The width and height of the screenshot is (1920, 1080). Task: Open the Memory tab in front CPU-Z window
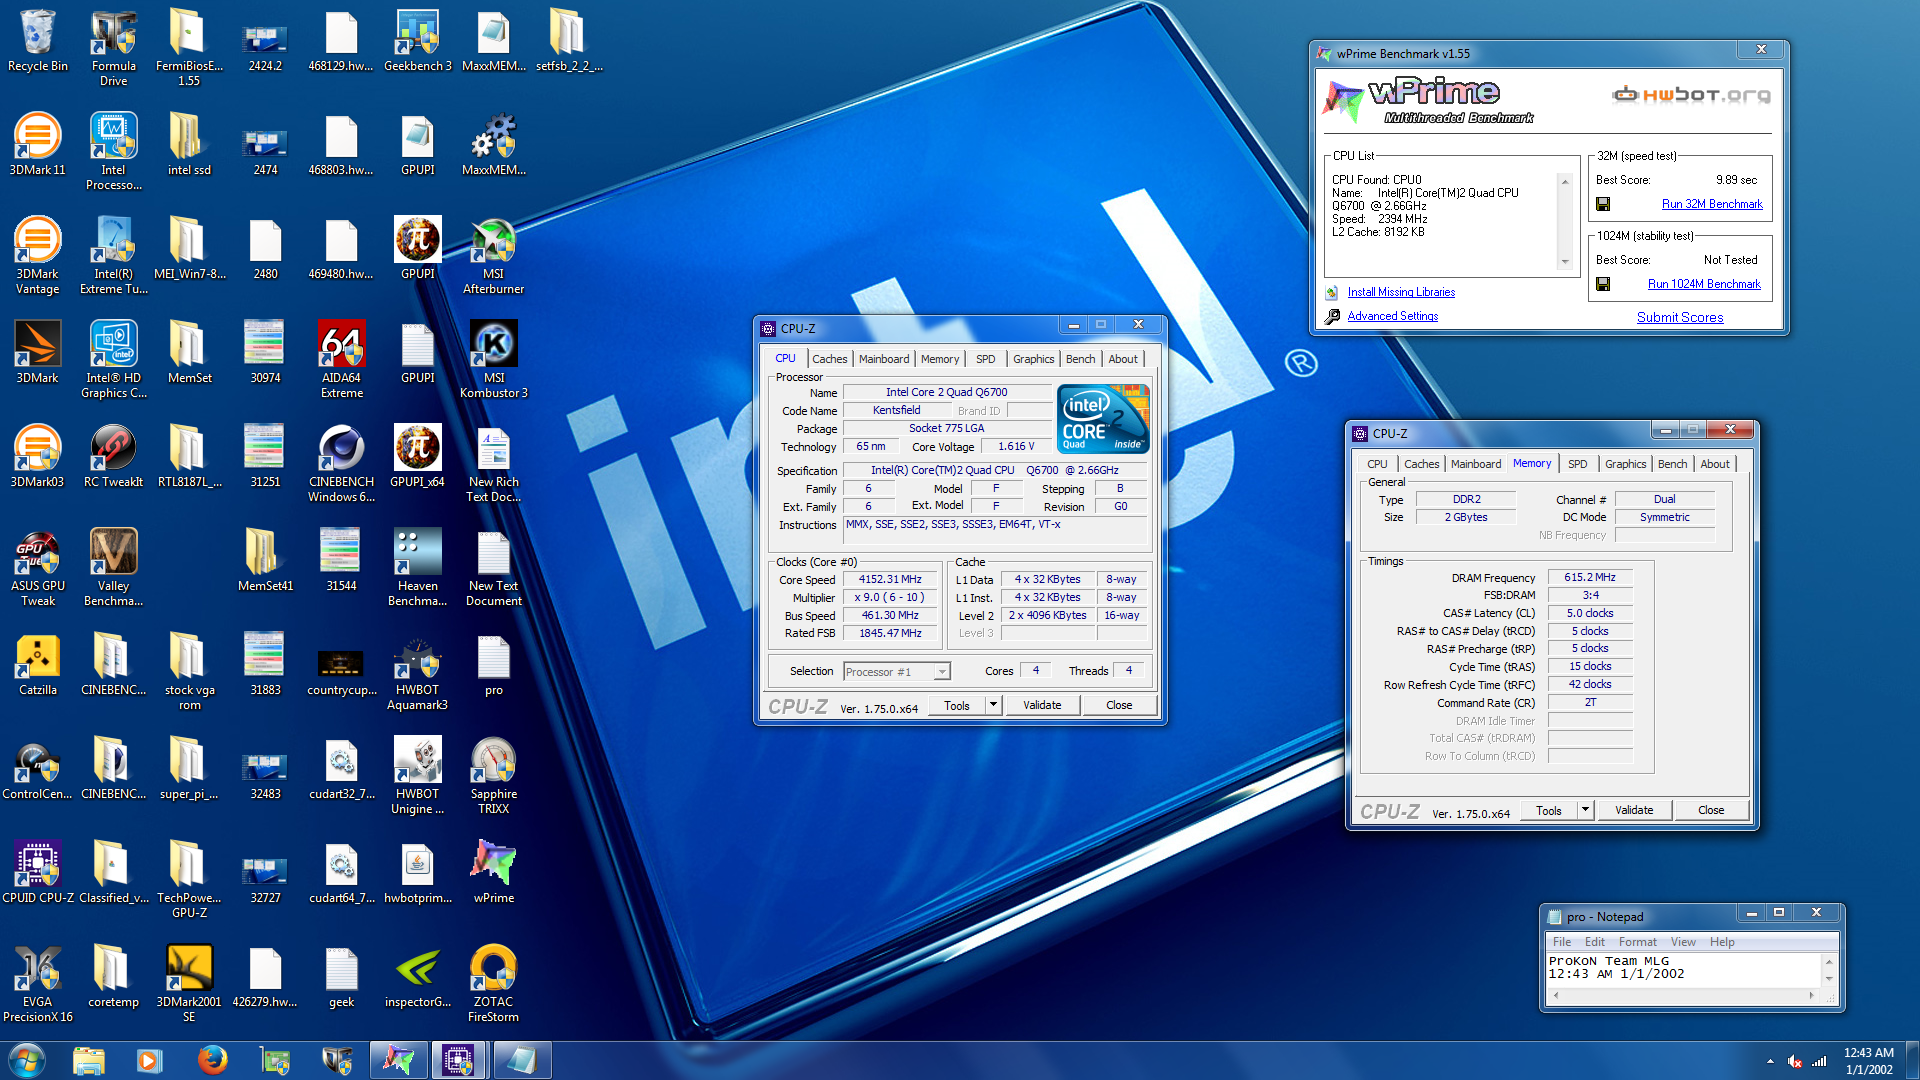940,359
